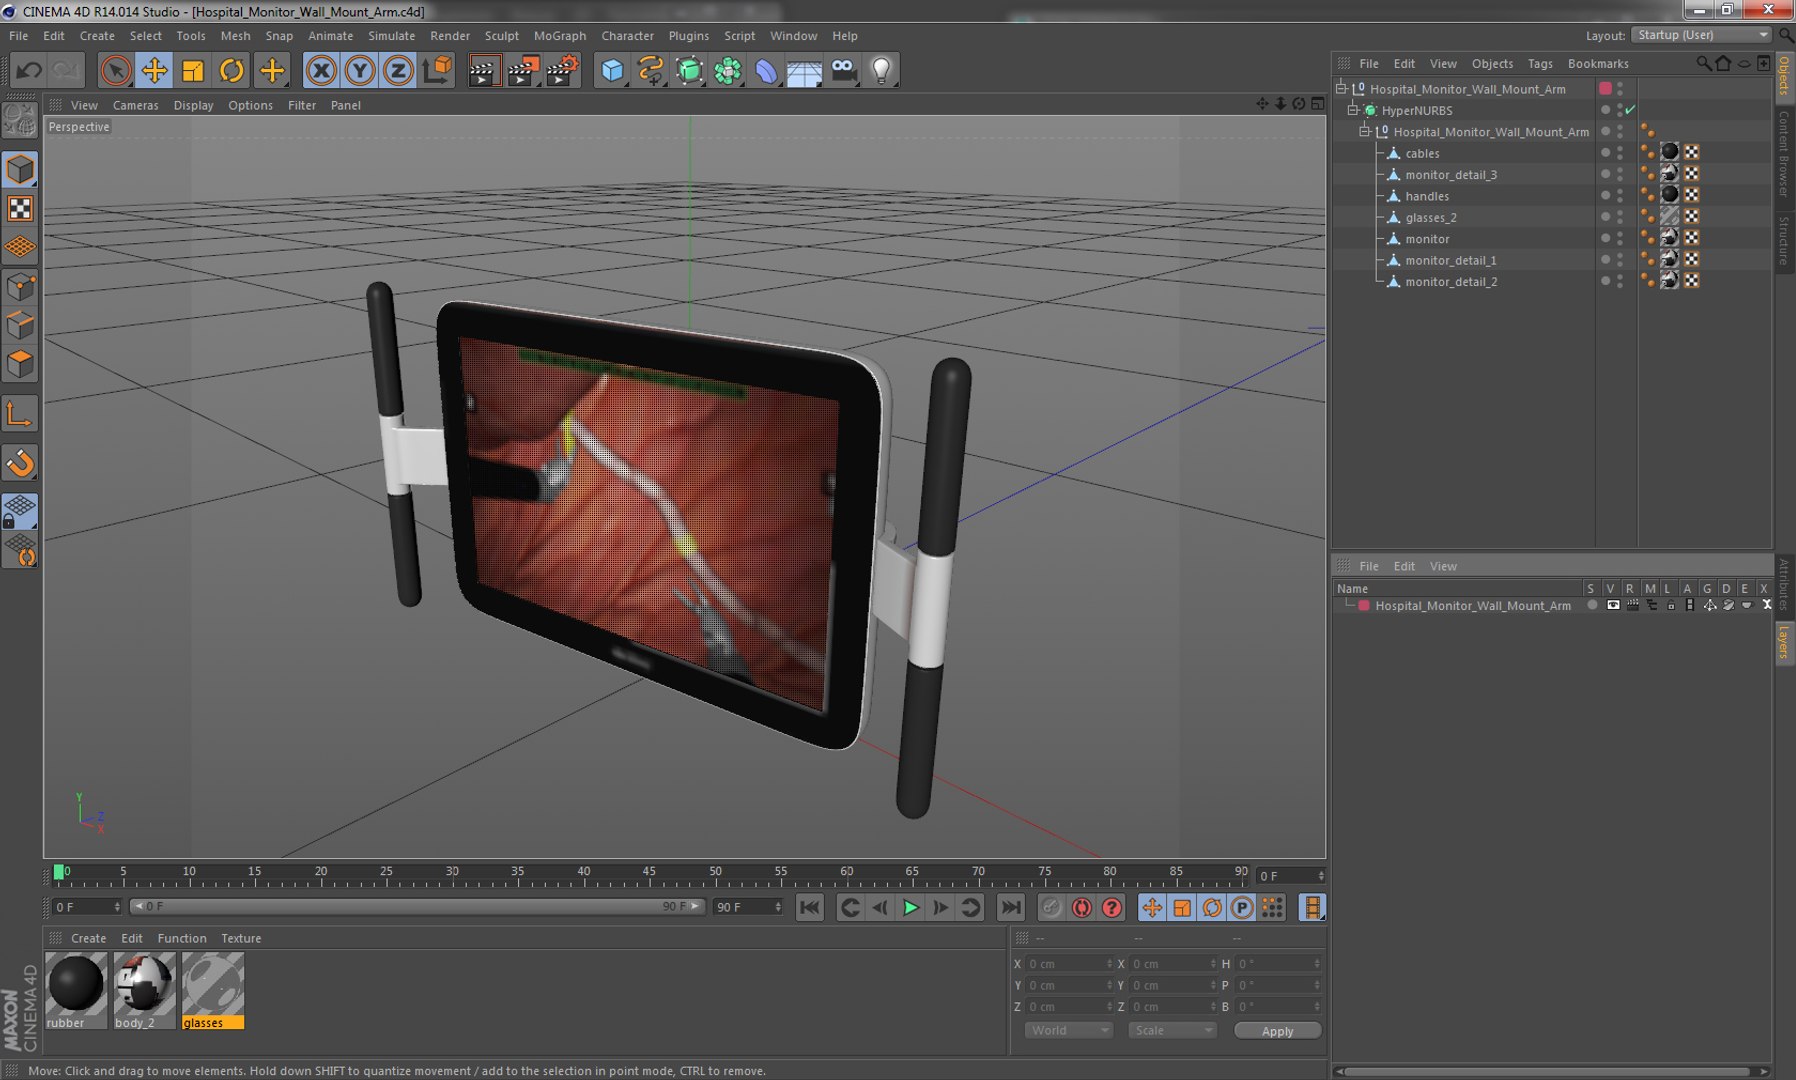Viewport: 1796px width, 1080px height.
Task: Add a floor environment object icon
Action: pos(804,70)
